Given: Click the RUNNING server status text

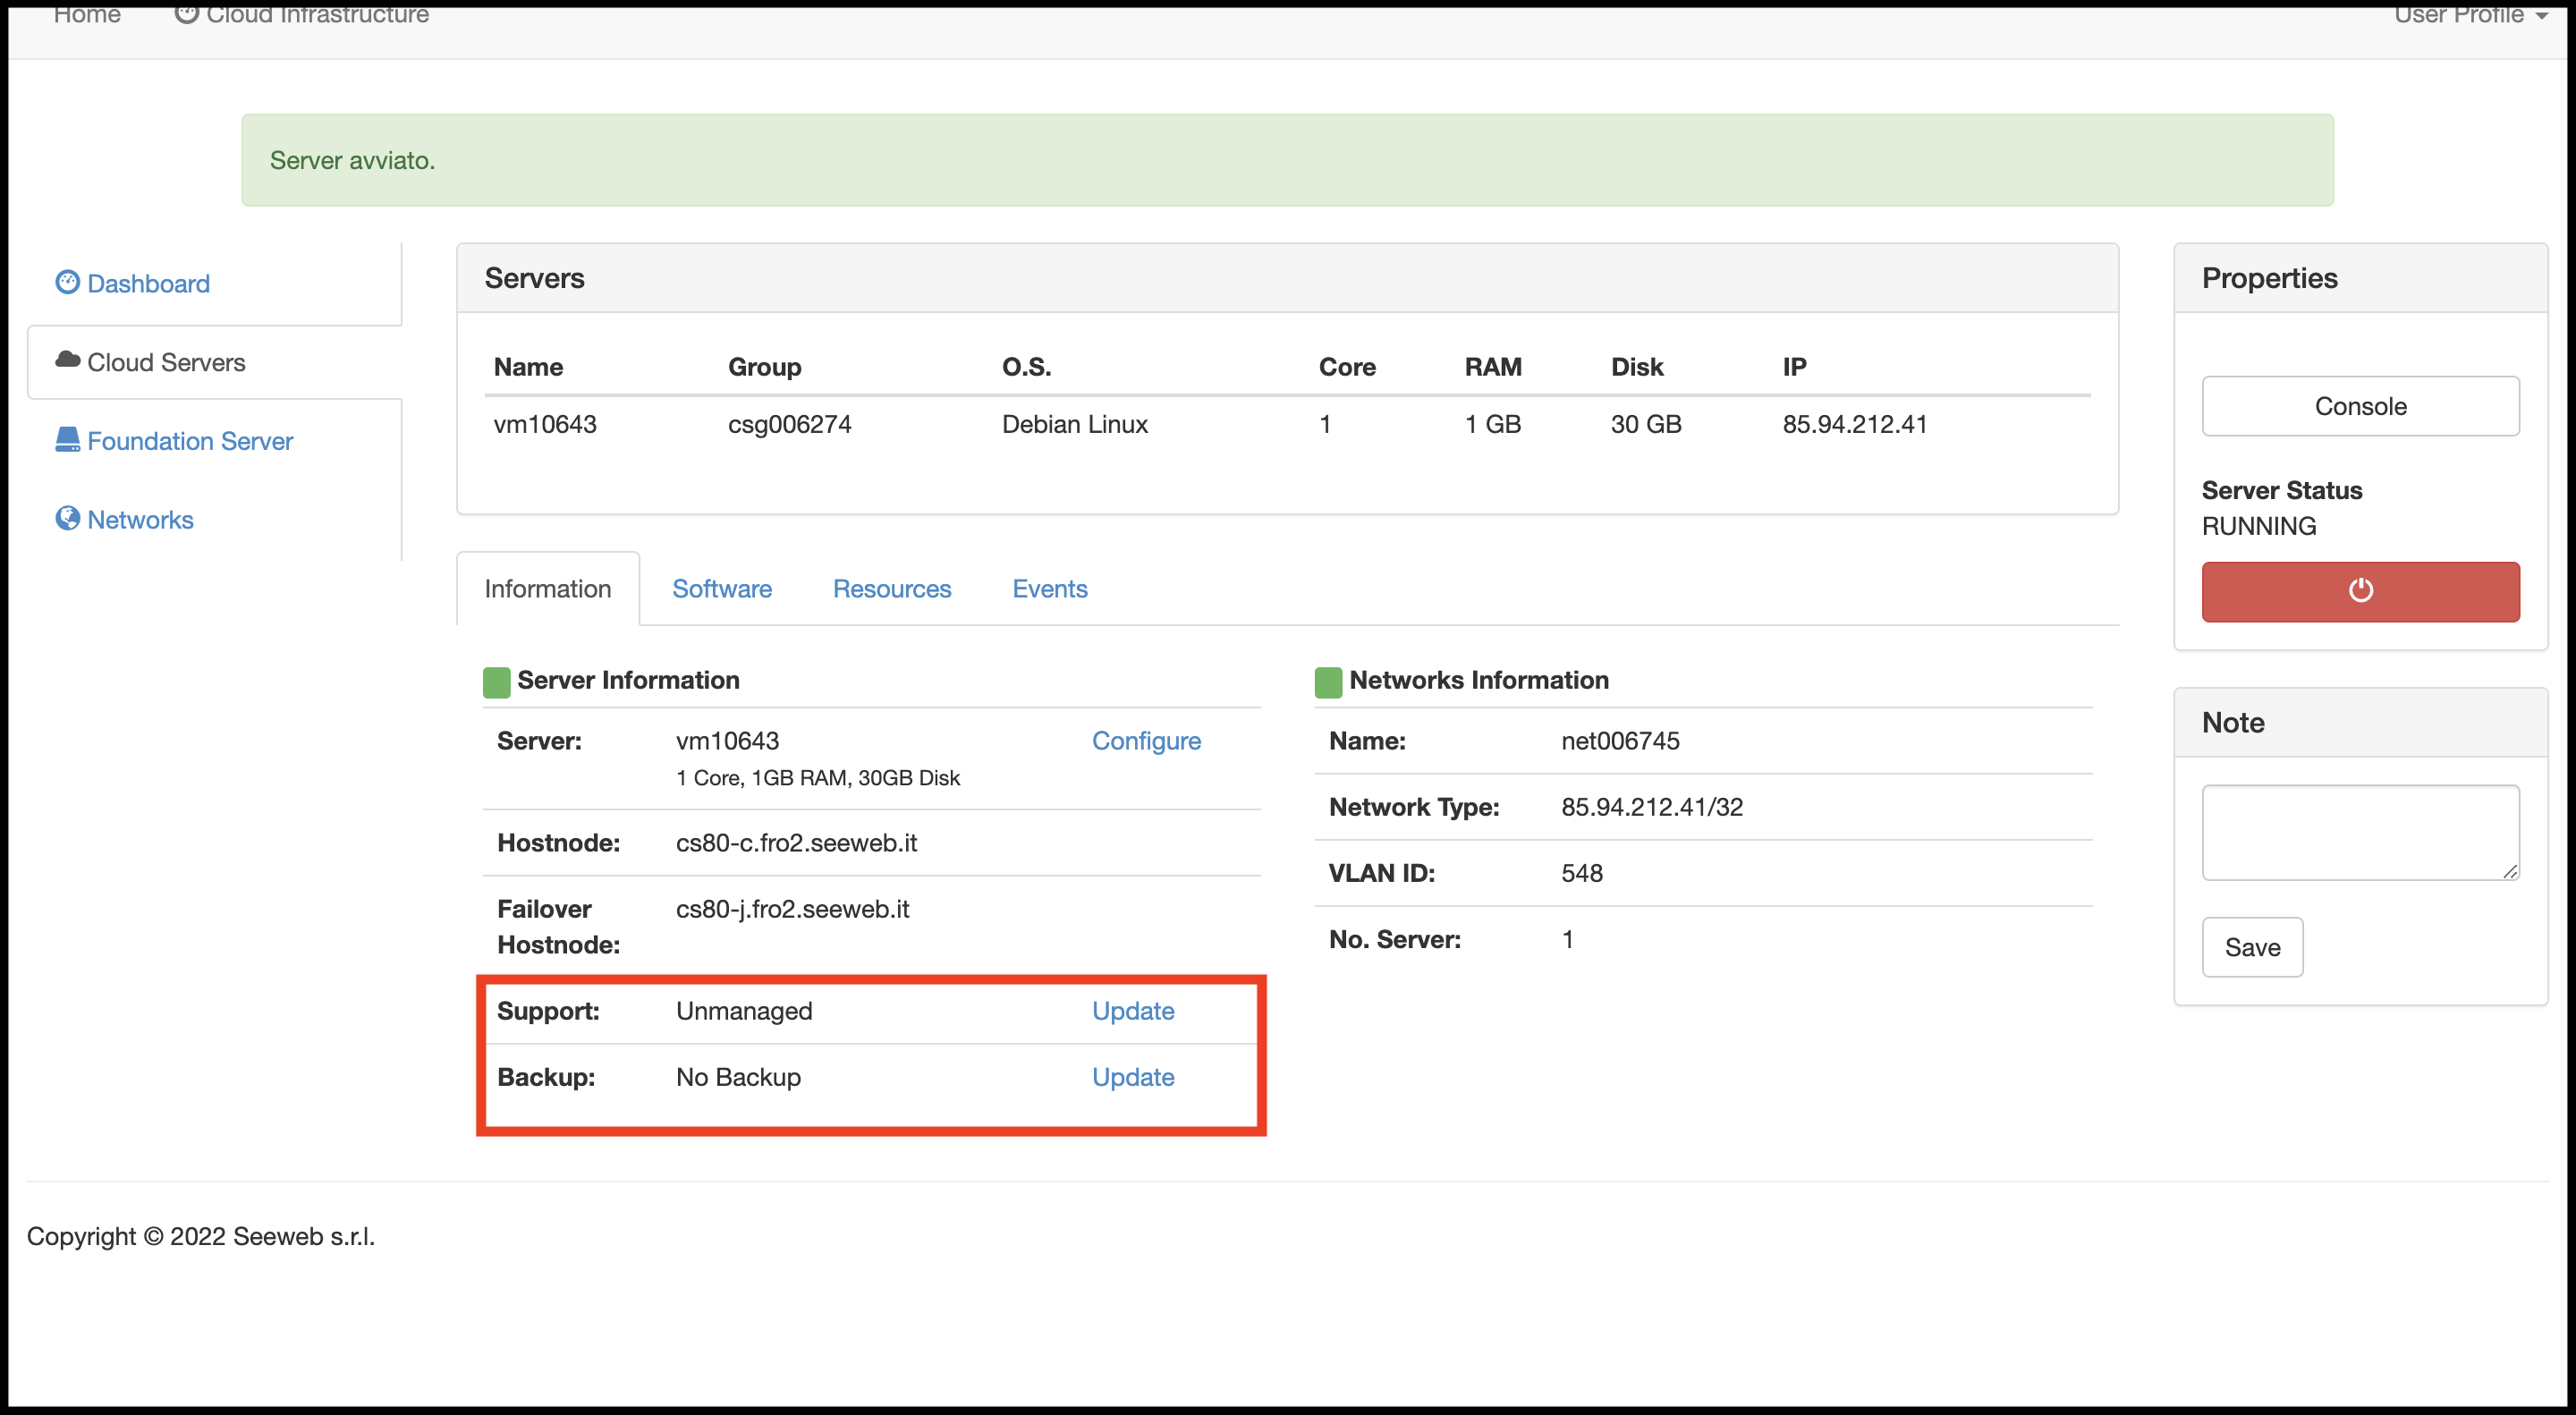Looking at the screenshot, I should tap(2259, 526).
